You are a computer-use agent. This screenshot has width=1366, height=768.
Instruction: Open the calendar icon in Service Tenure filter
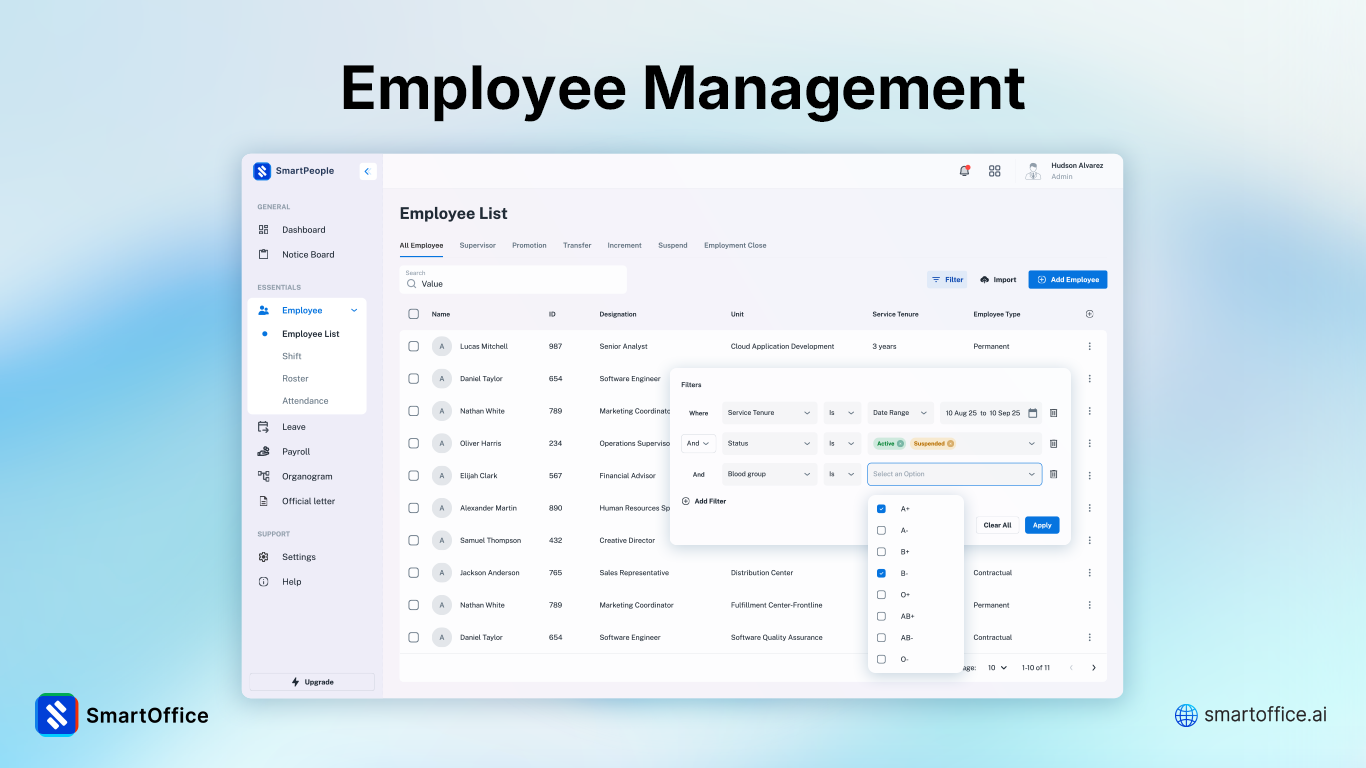[x=1033, y=412]
